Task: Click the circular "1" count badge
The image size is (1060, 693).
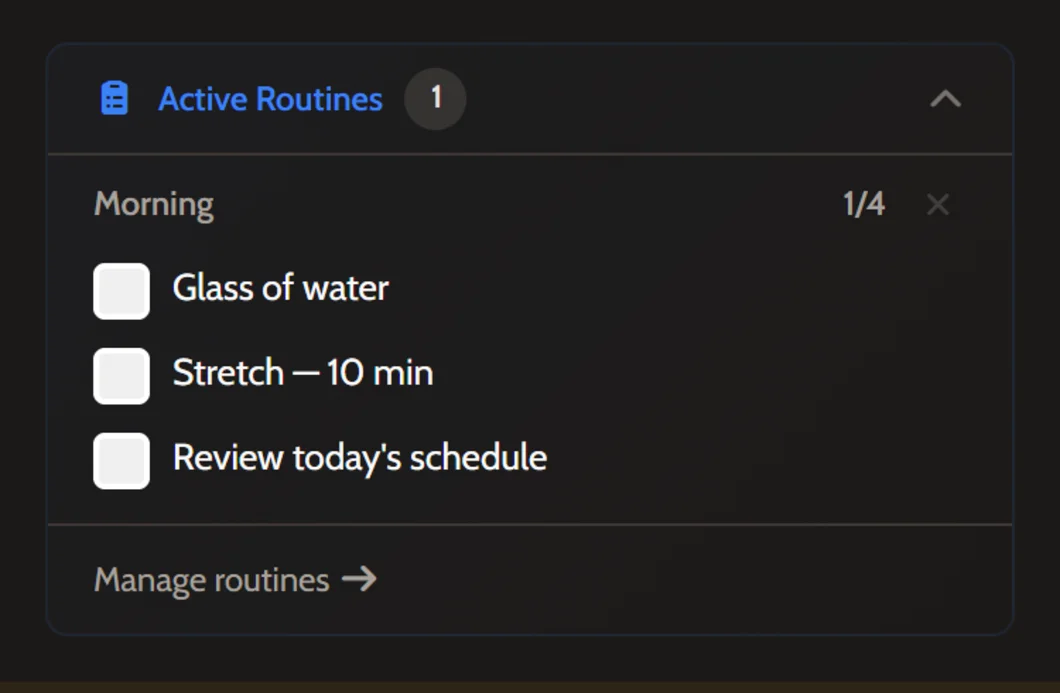Action: click(x=435, y=98)
